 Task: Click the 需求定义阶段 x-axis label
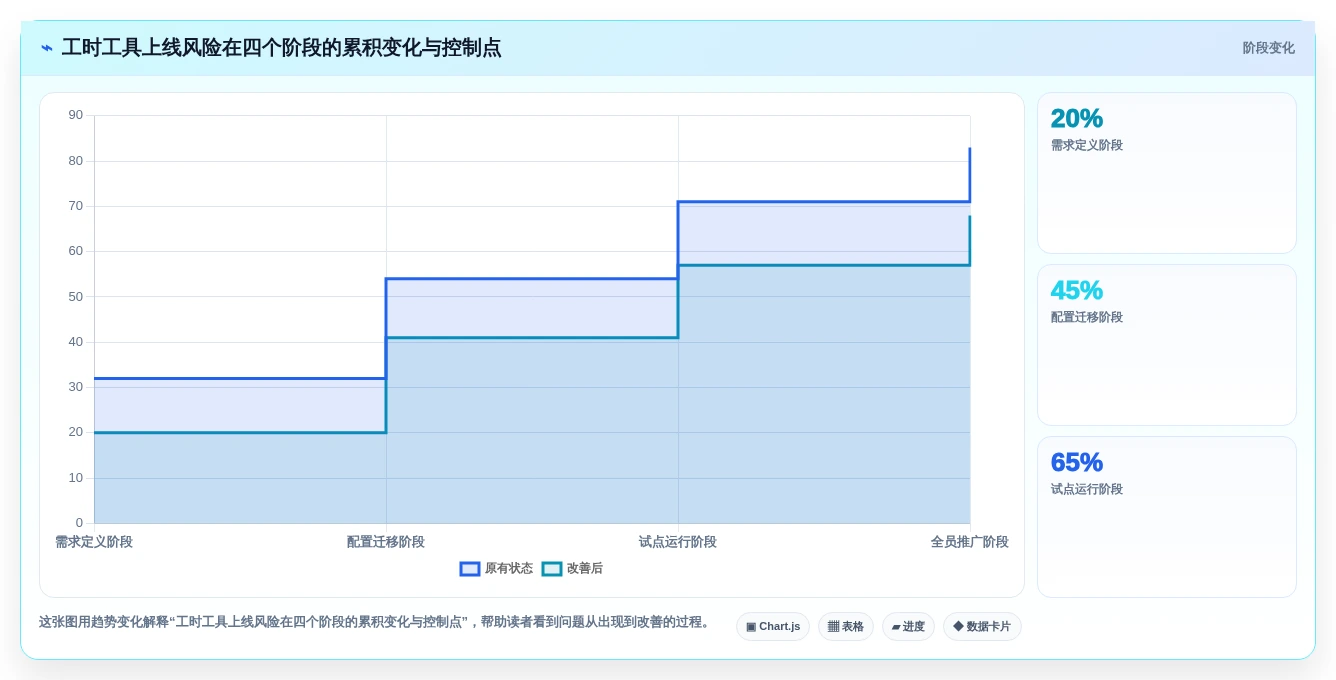coord(94,542)
